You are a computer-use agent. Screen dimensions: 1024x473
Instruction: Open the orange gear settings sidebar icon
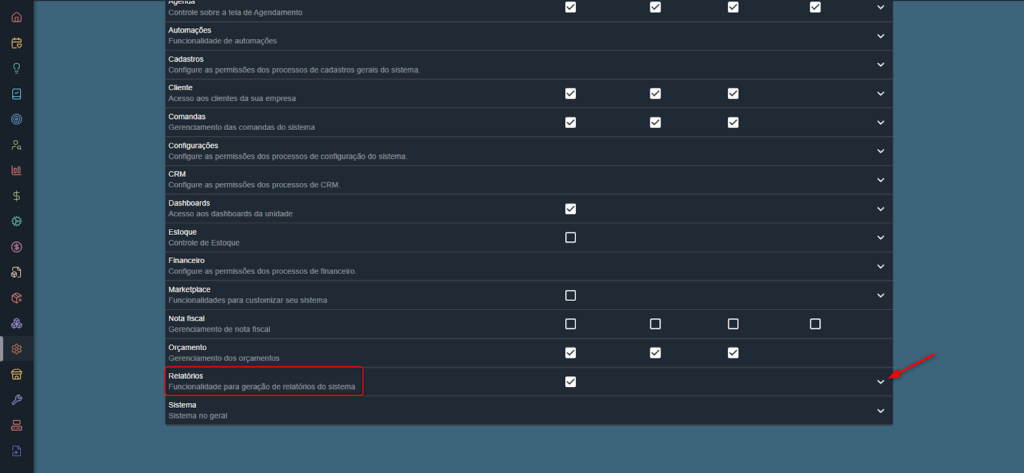[x=16, y=349]
